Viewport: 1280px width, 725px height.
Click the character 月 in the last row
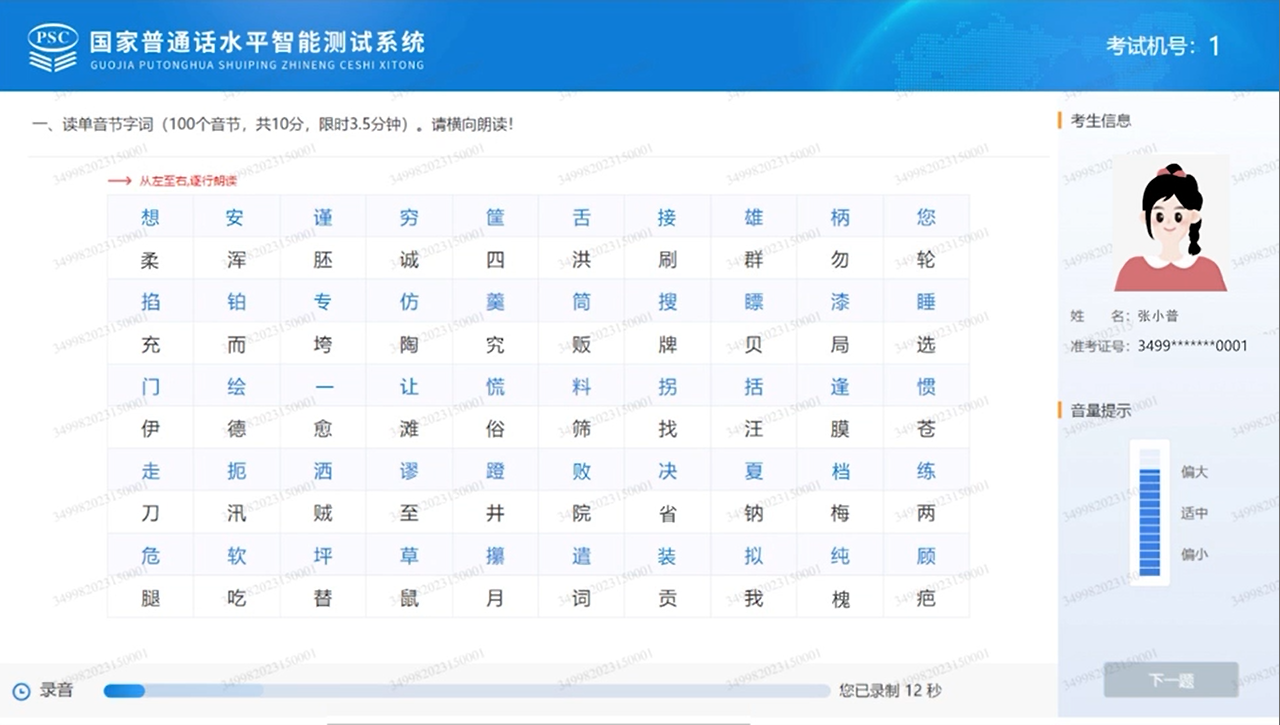(x=495, y=598)
